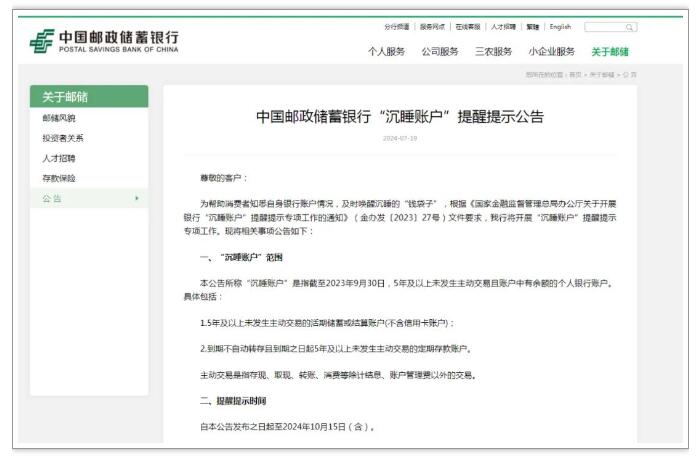
Task: Click the line 自本公告发布之日起至2024年10月15日
Action: click(288, 427)
